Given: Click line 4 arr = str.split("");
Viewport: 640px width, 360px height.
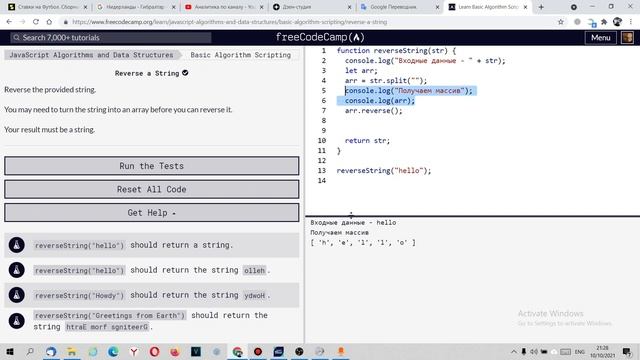Looking at the screenshot, I should [386, 80].
